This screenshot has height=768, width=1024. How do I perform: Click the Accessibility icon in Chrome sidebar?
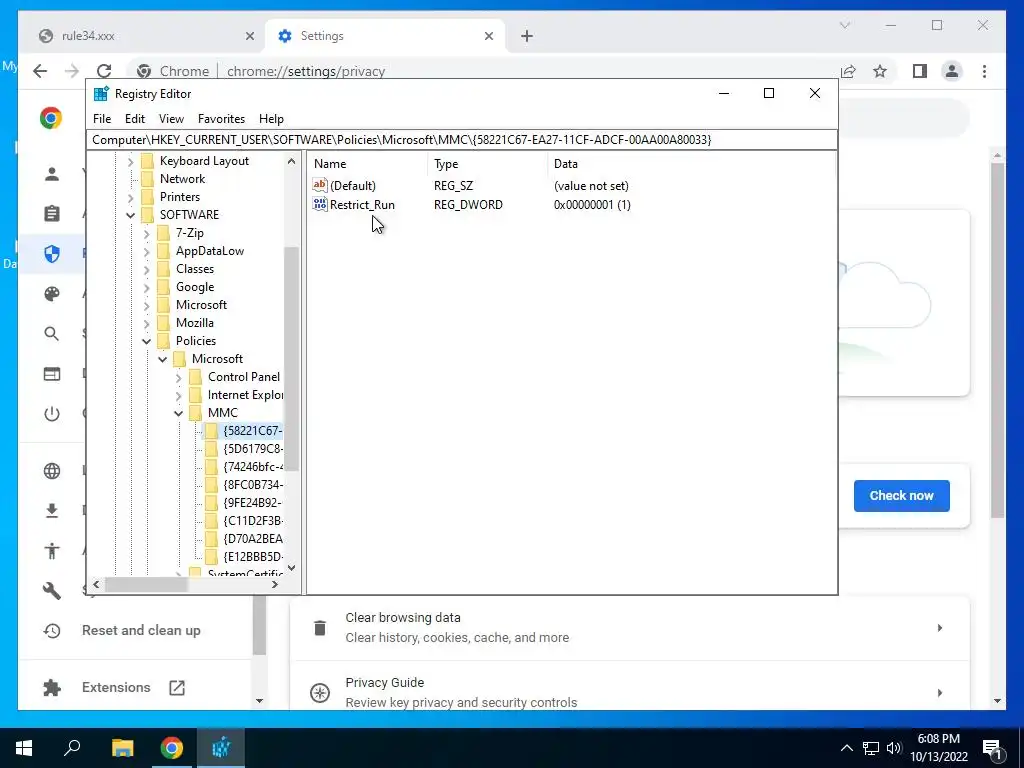pyautogui.click(x=52, y=551)
